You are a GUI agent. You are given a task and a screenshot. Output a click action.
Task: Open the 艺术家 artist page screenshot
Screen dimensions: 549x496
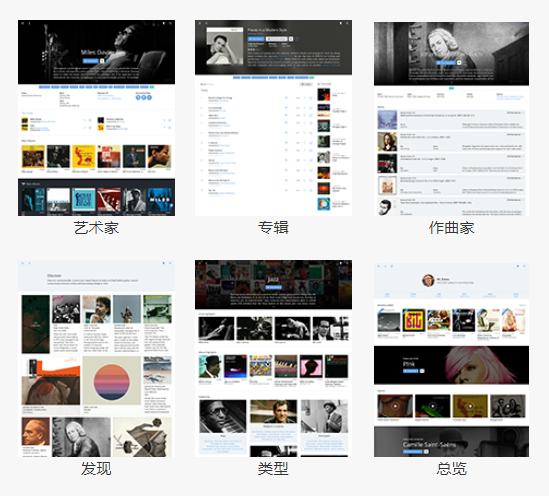96,118
